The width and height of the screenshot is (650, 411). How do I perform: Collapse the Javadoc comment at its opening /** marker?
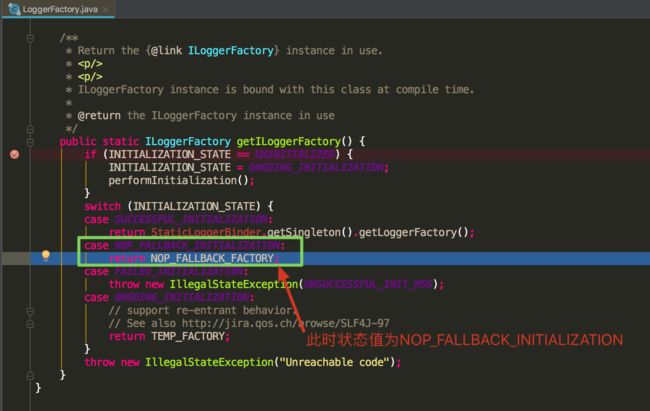coord(30,39)
